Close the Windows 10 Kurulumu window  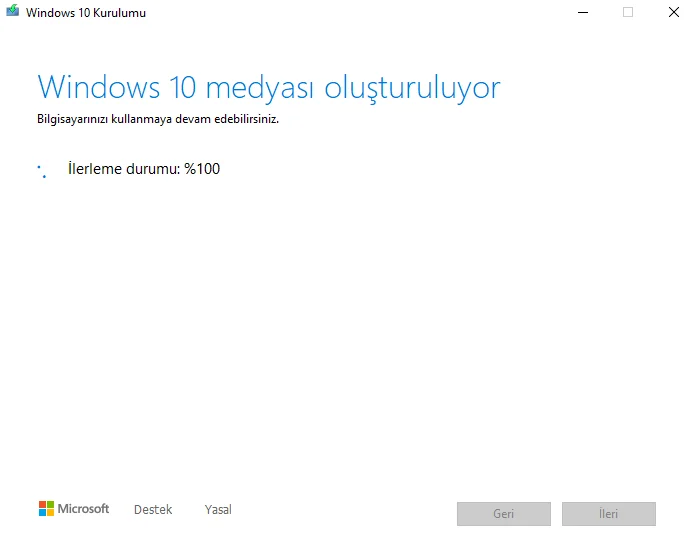674,12
